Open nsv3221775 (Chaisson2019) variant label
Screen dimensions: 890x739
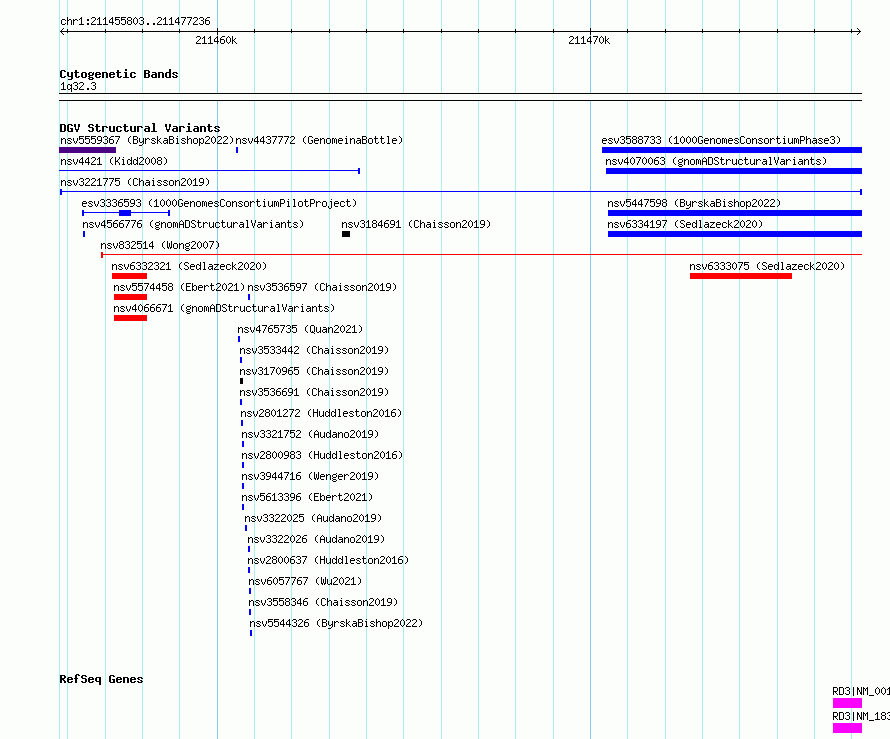point(135,182)
